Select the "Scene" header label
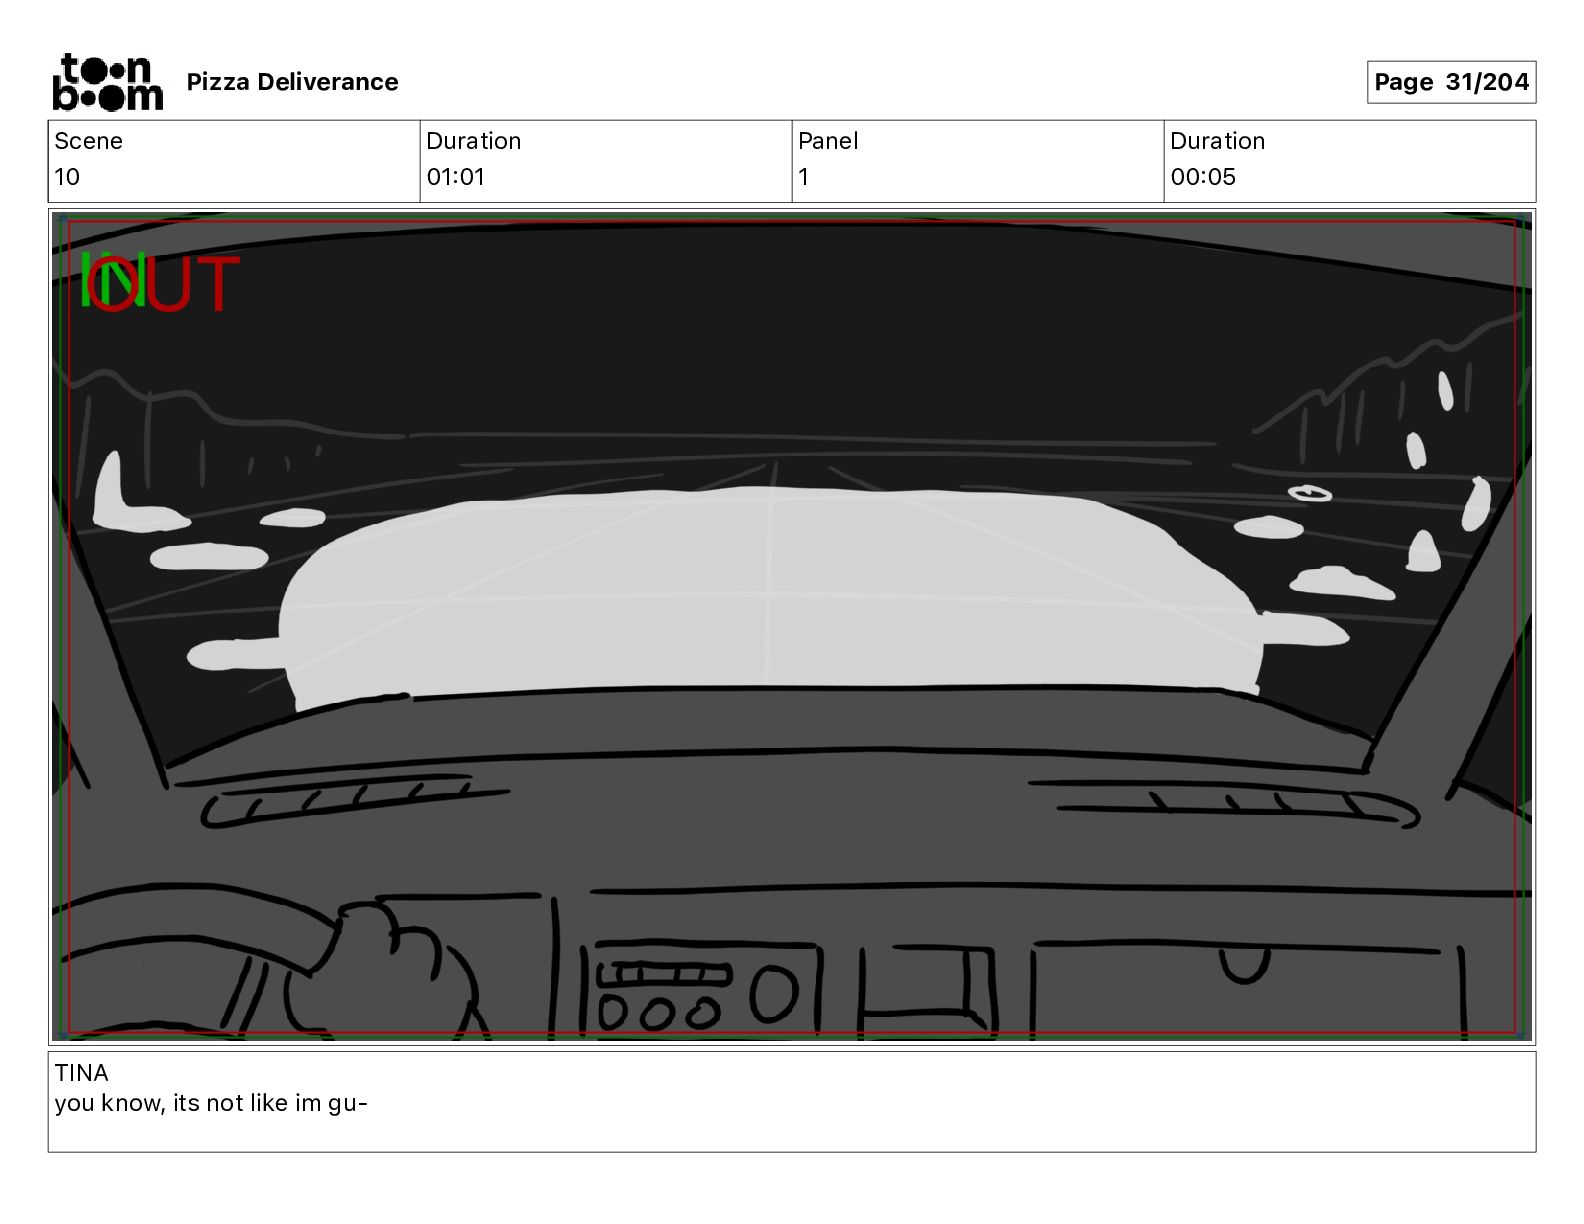1584x1224 pixels. coord(88,141)
